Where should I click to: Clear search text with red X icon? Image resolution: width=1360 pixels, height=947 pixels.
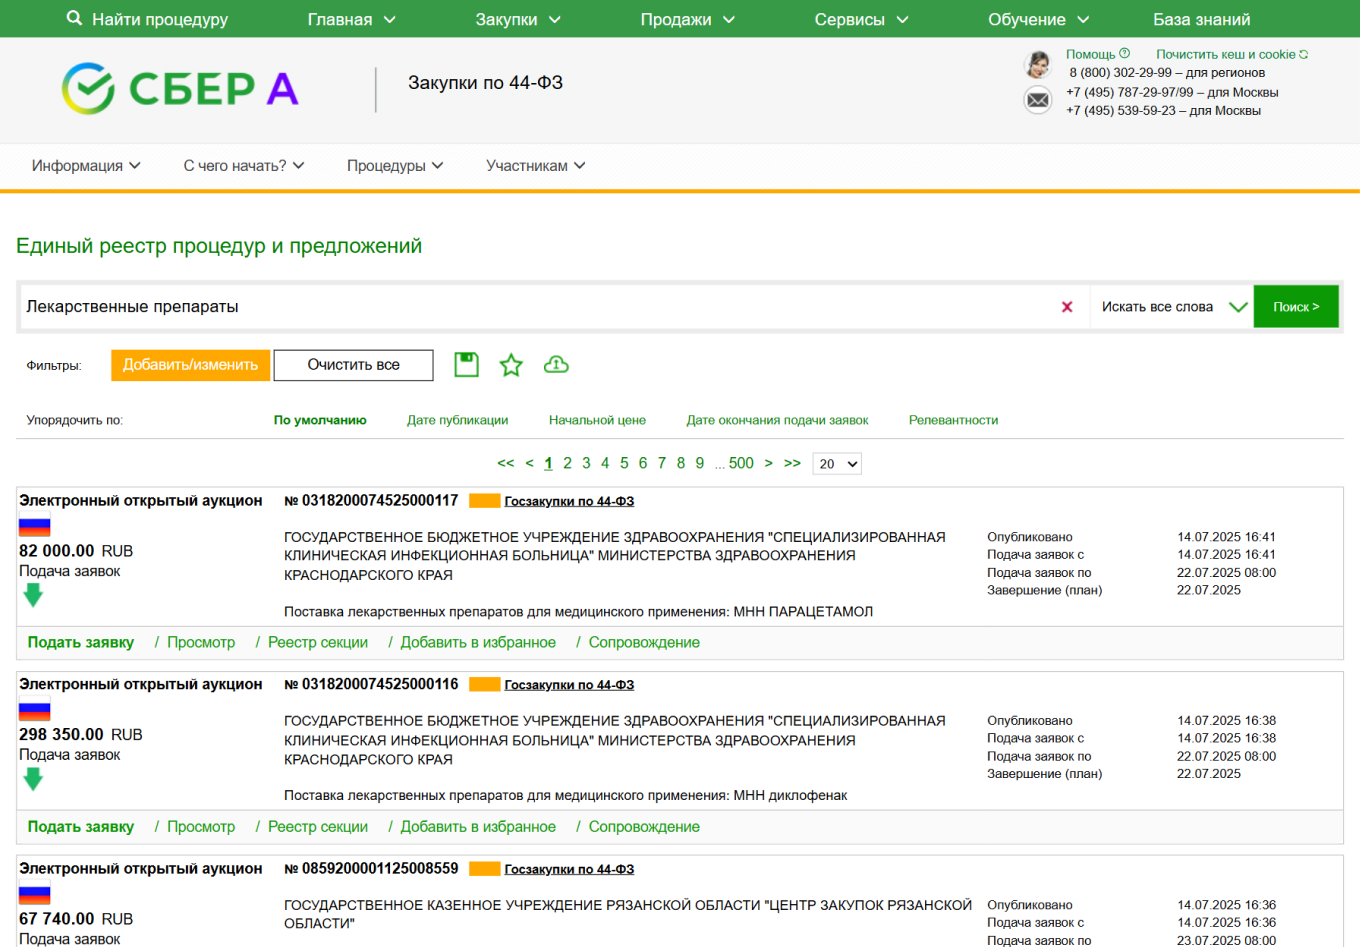(1067, 307)
